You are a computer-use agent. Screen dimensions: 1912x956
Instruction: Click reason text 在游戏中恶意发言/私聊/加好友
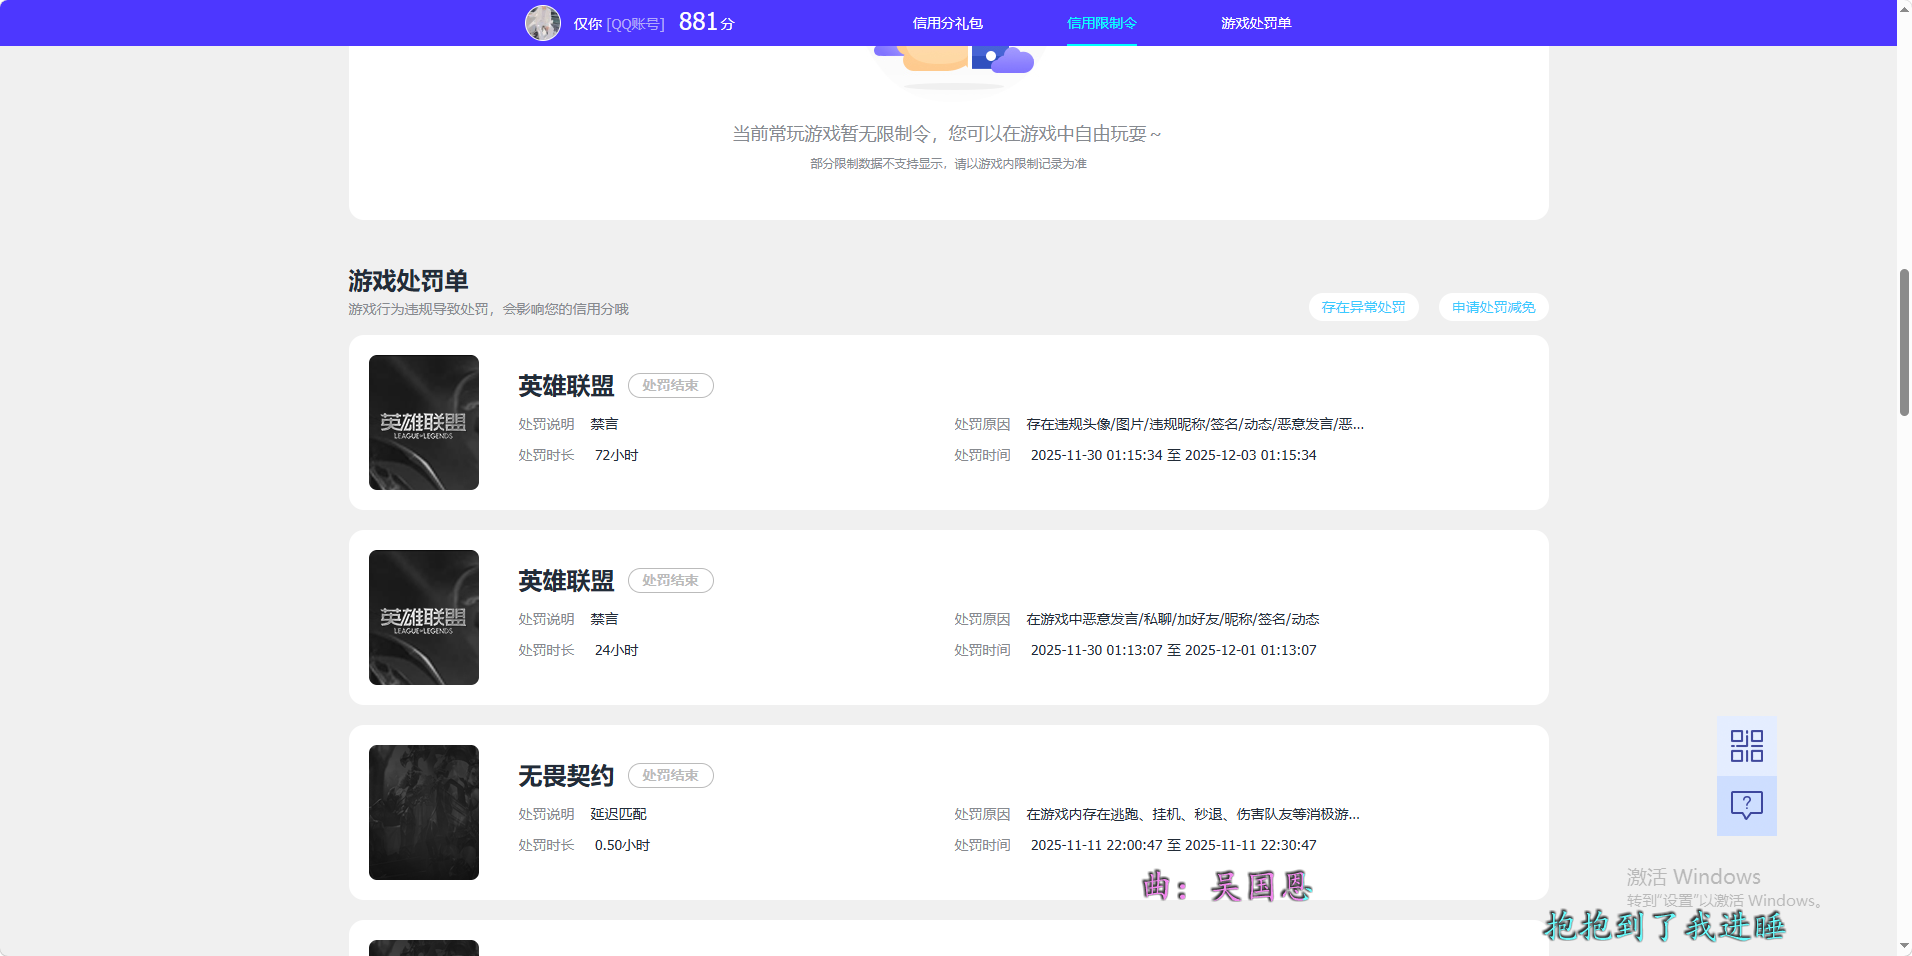click(x=1173, y=619)
